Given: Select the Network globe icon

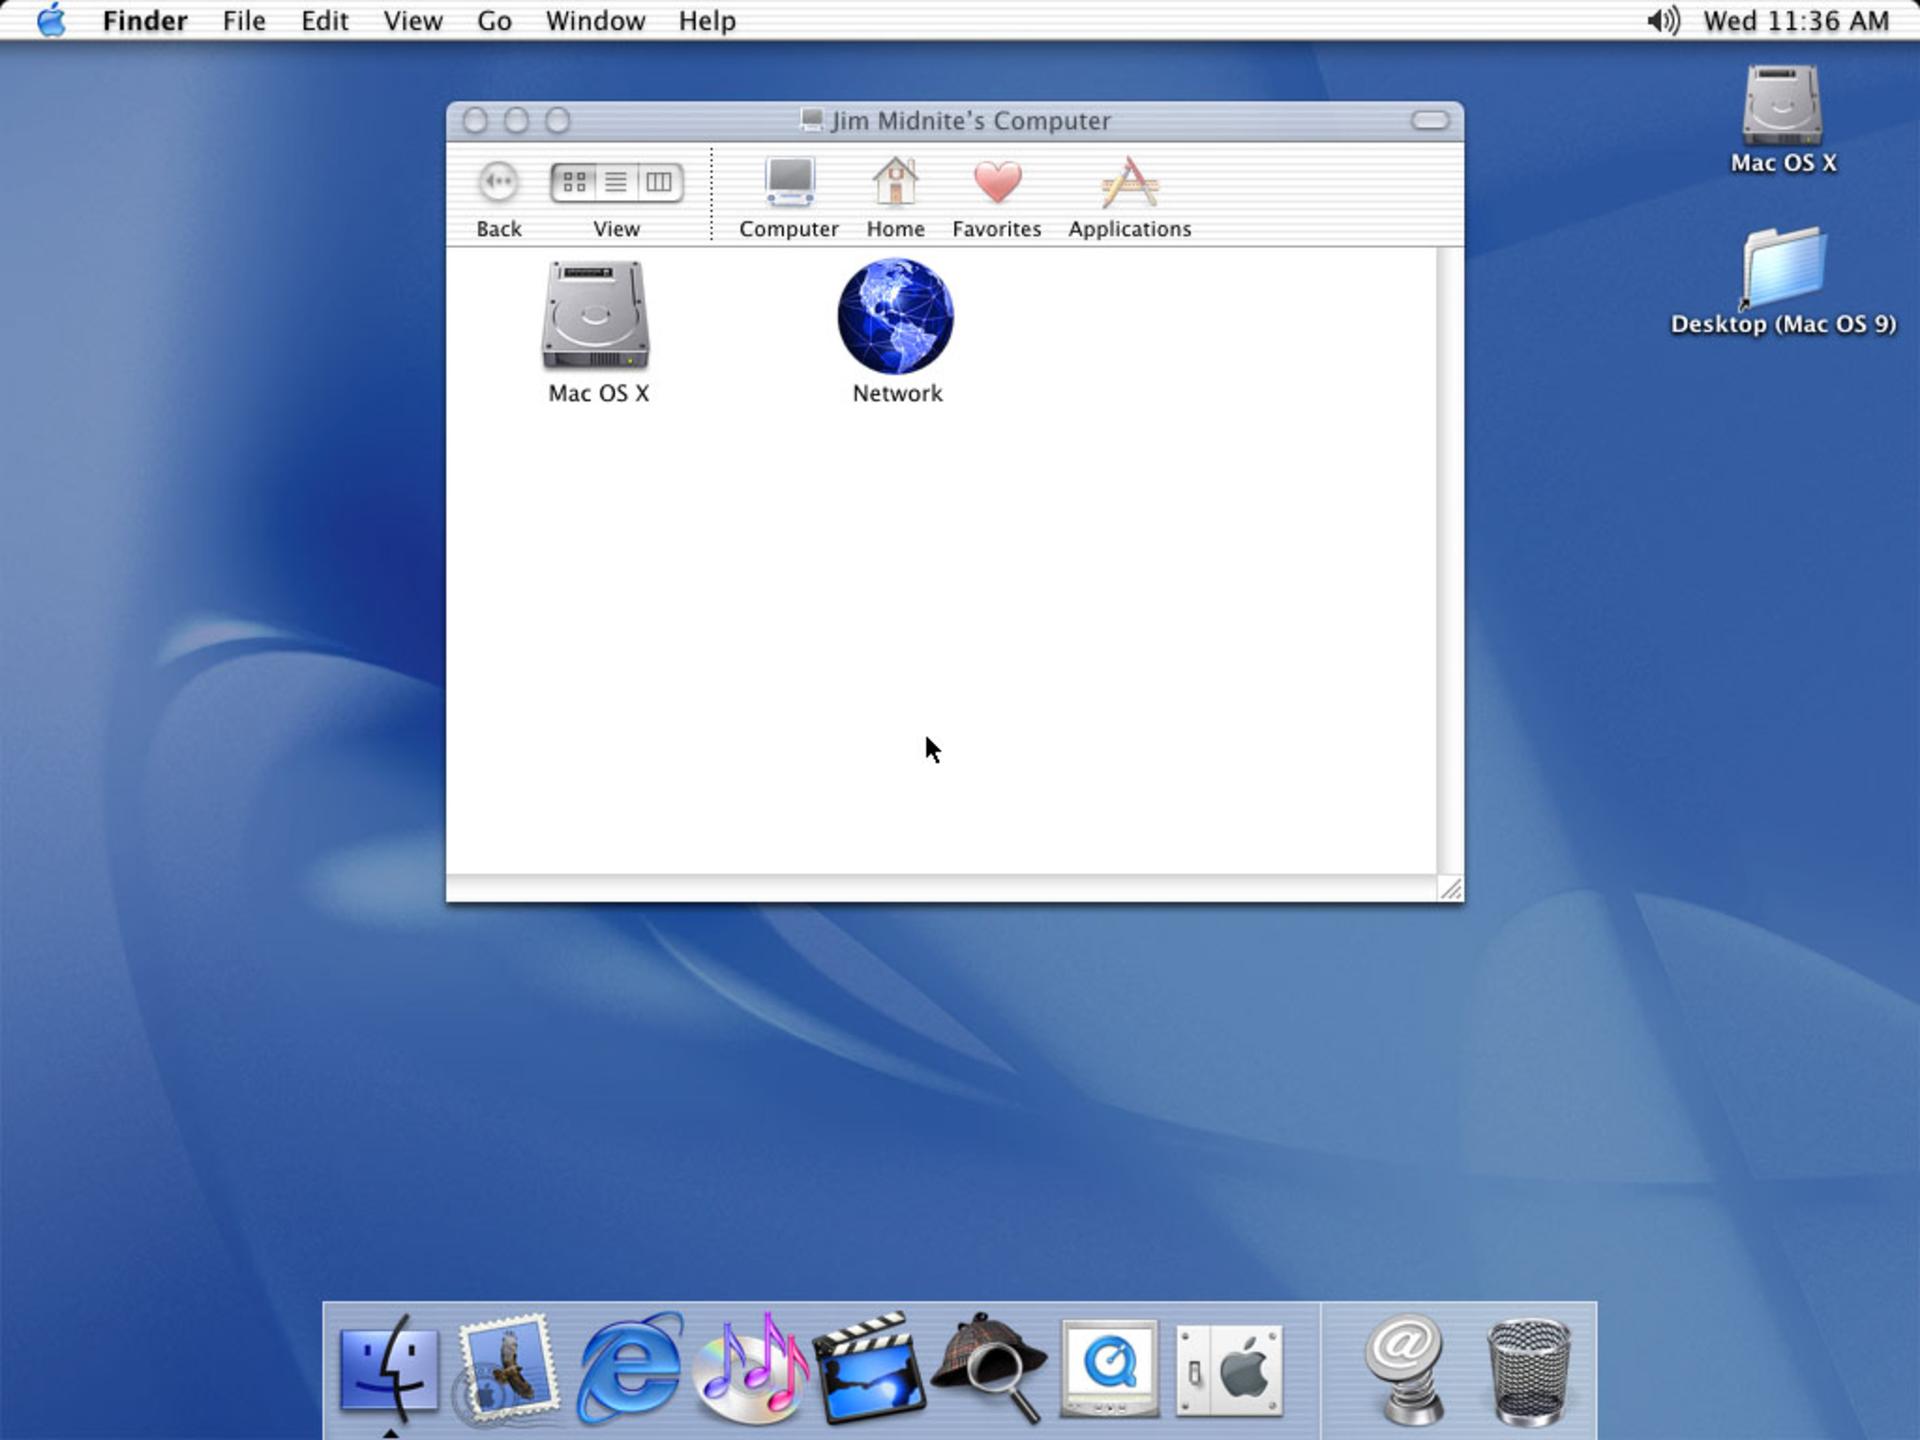Looking at the screenshot, I should pos(896,316).
